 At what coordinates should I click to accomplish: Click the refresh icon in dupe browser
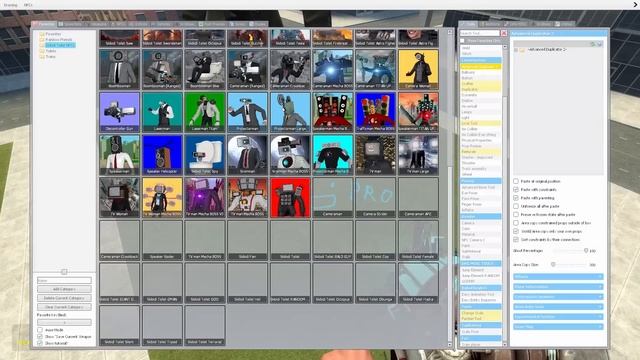(593, 44)
